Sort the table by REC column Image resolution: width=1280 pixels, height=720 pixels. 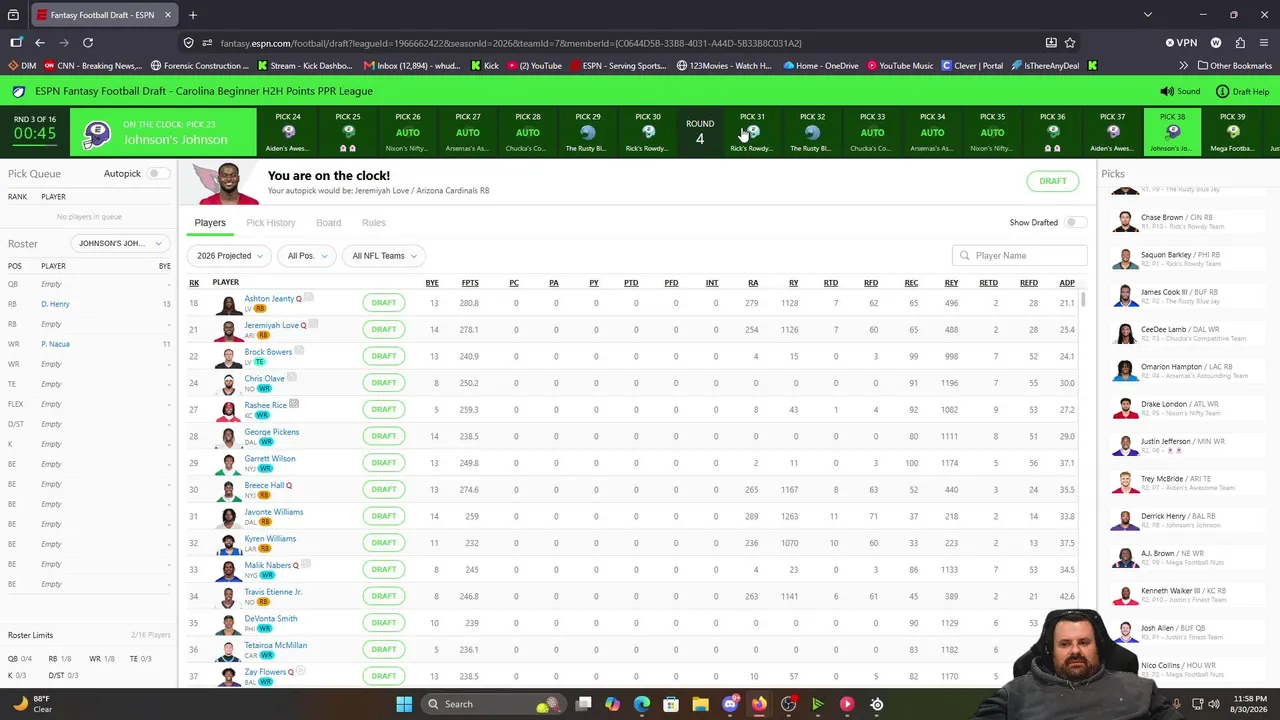(x=911, y=283)
